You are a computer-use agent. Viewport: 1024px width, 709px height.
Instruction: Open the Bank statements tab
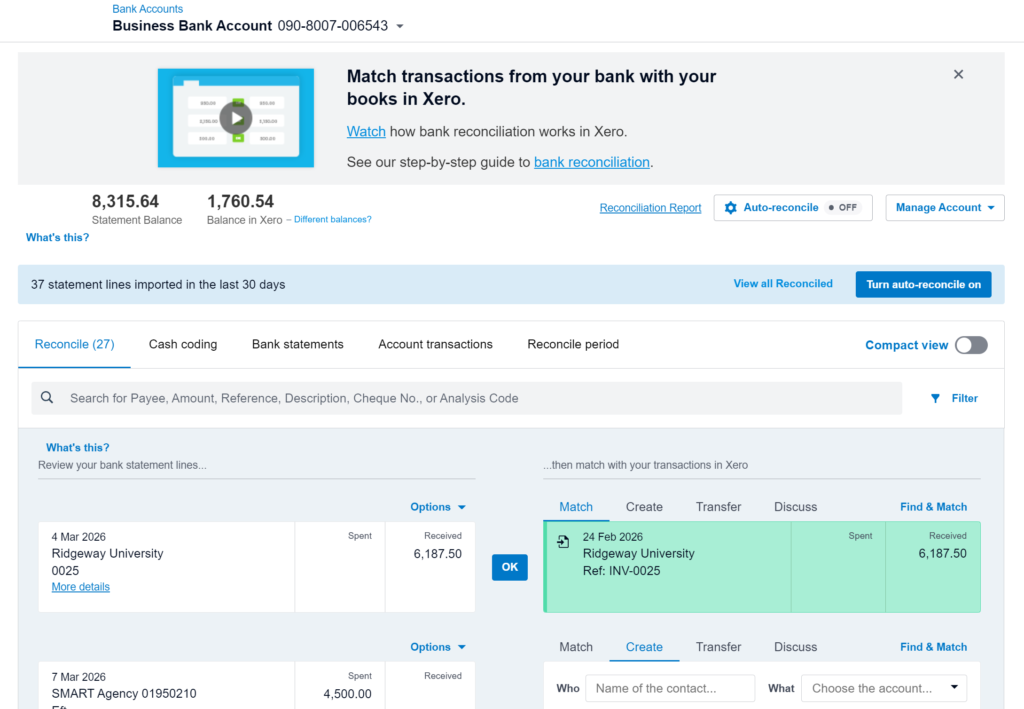click(297, 344)
